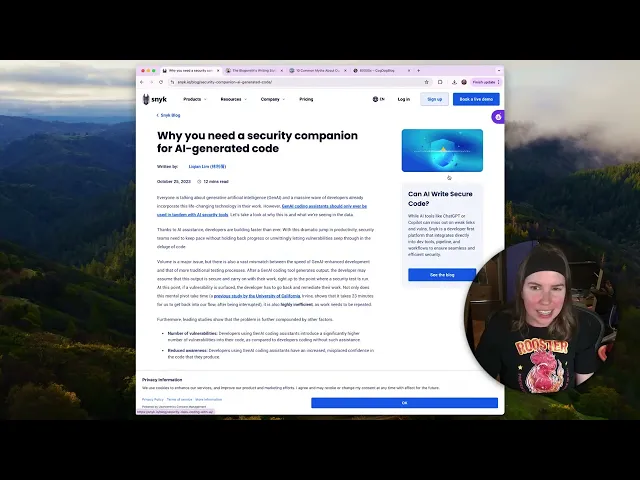Click the article title heading
This screenshot has height=480, width=640.
coord(257,142)
